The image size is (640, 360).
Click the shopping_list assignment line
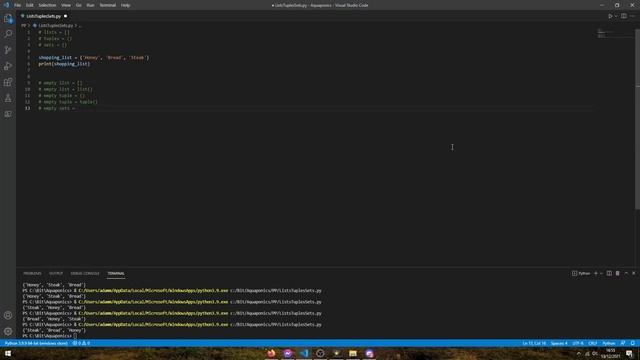pyautogui.click(x=94, y=58)
